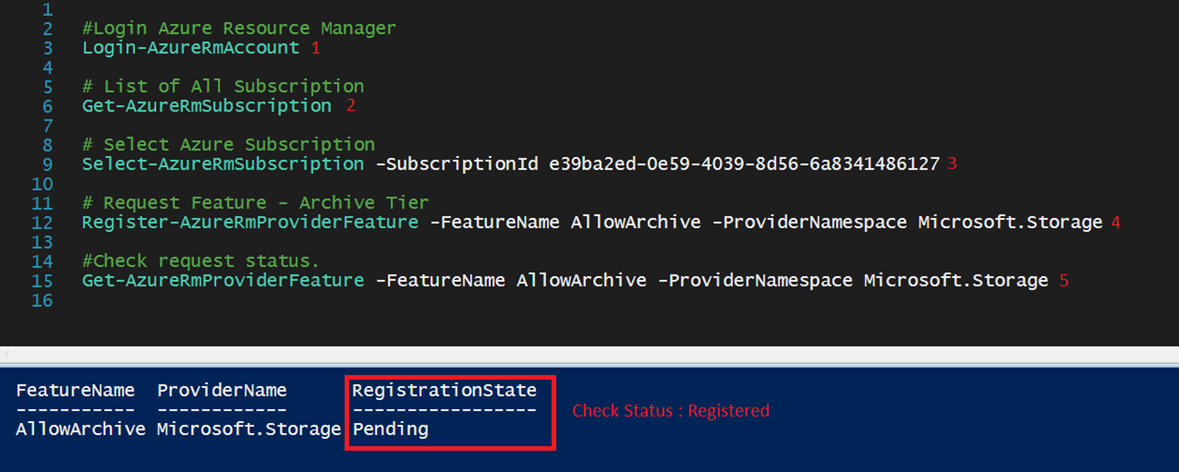Click line number 16 in the gutter
Viewport: 1179px width, 472px height.
coord(43,300)
